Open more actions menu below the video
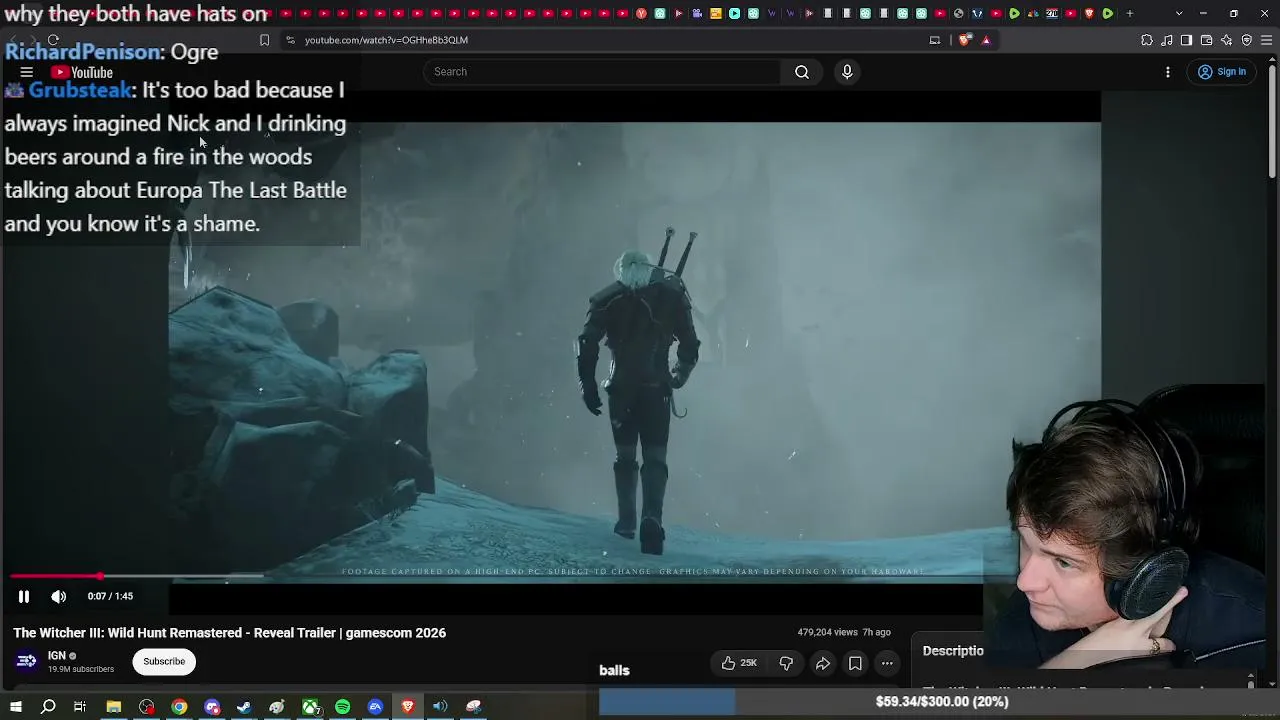 (887, 663)
